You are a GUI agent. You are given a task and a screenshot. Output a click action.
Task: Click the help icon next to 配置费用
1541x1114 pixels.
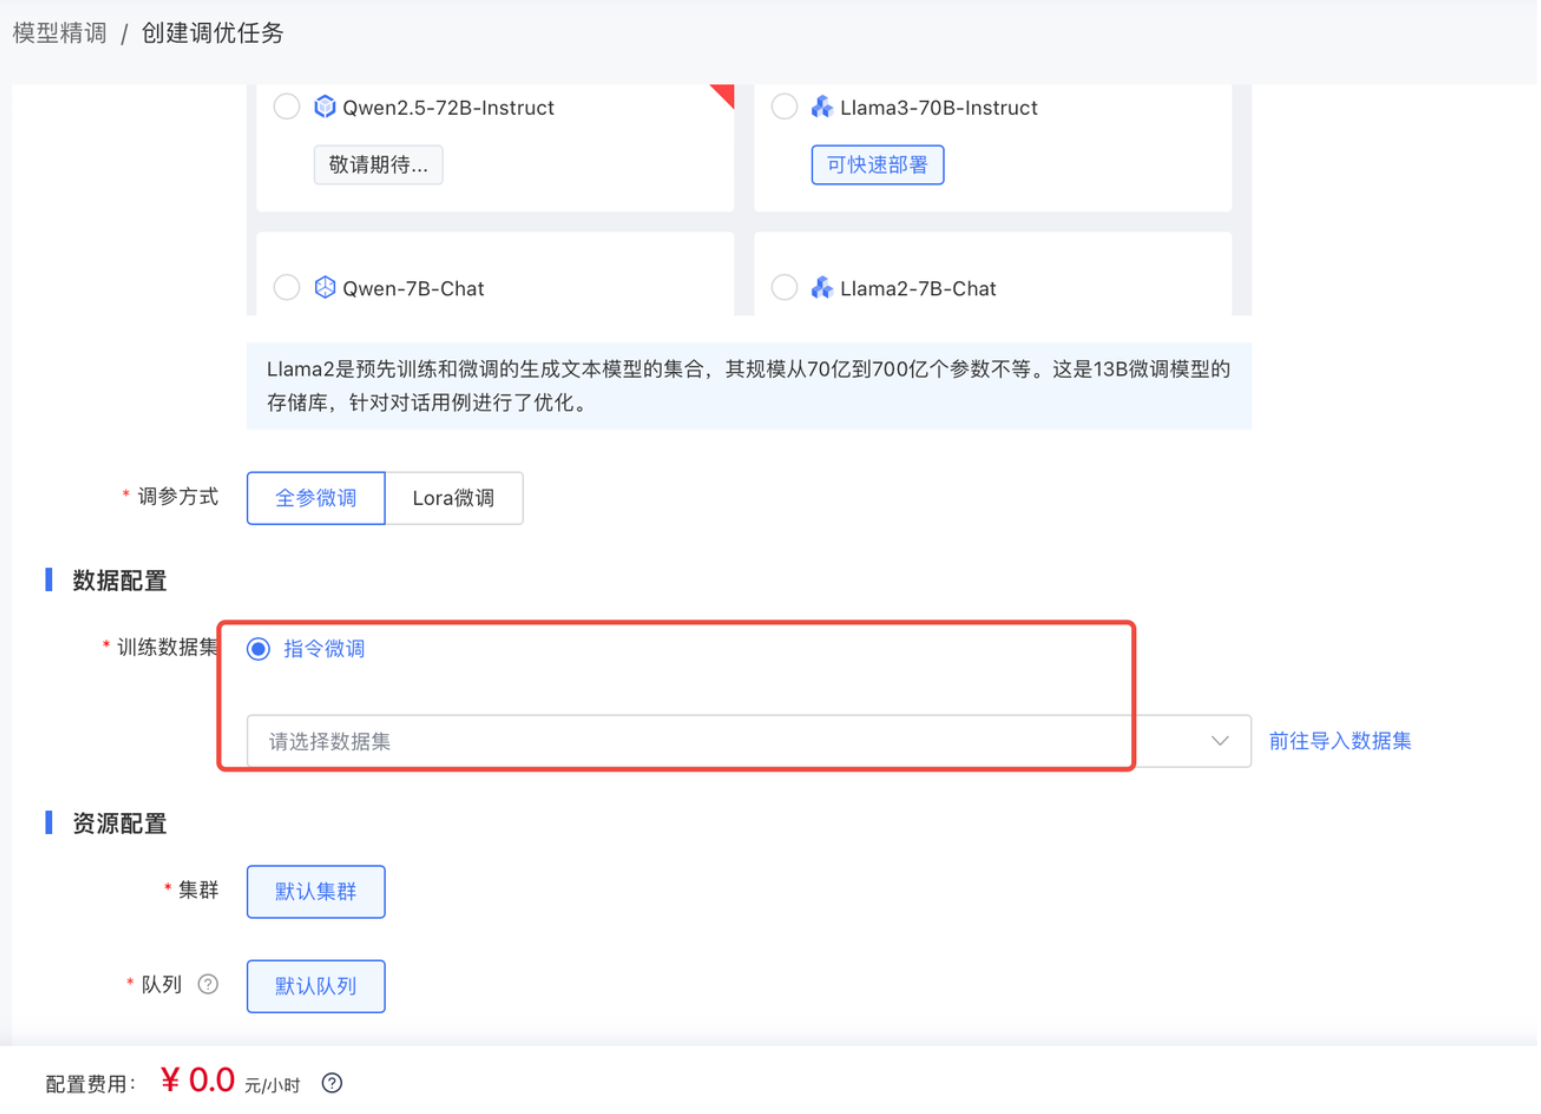(332, 1083)
